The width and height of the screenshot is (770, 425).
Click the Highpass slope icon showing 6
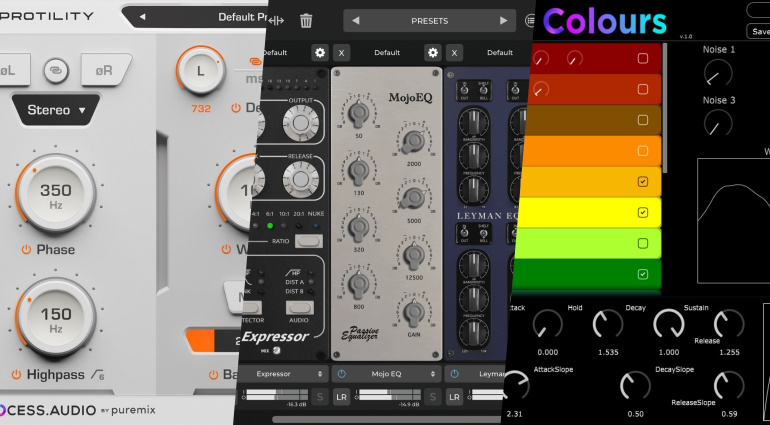pyautogui.click(x=98, y=375)
